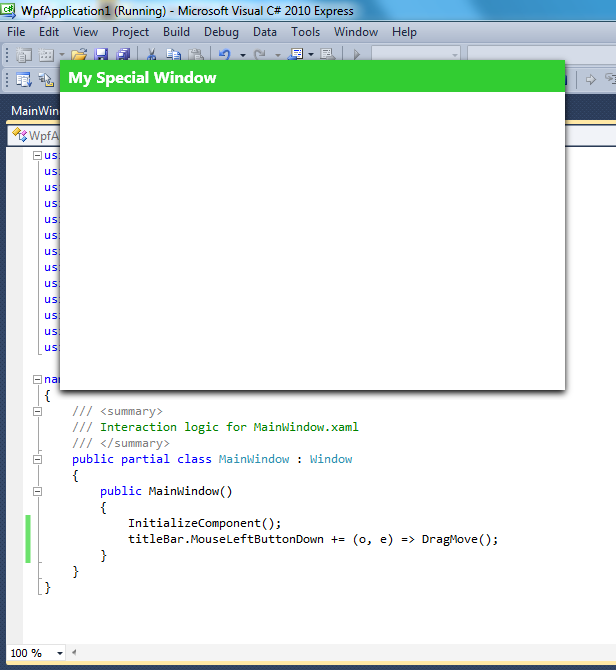616x670 pixels.
Task: Click the Save All icon
Action: [x=123, y=54]
